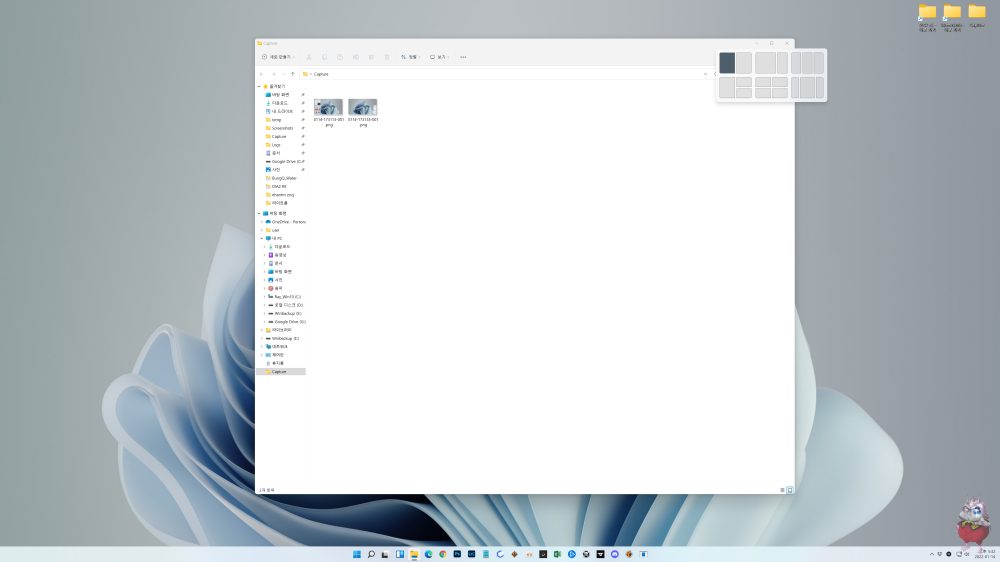Viewport: 1000px width, 562px height.
Task: Launch Lightroom Classic (LrC) from taskbar
Action: 471,554
